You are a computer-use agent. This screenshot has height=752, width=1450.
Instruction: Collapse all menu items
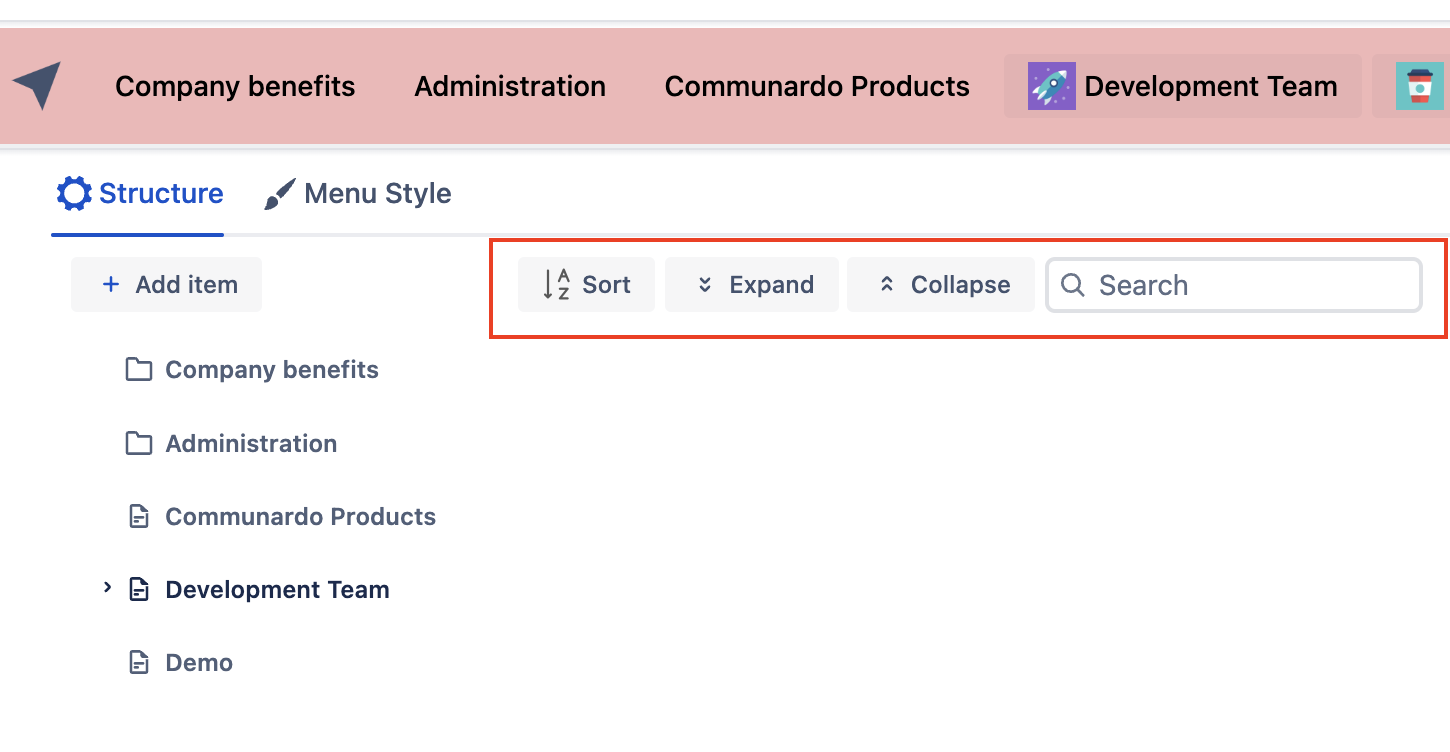[x=941, y=285]
